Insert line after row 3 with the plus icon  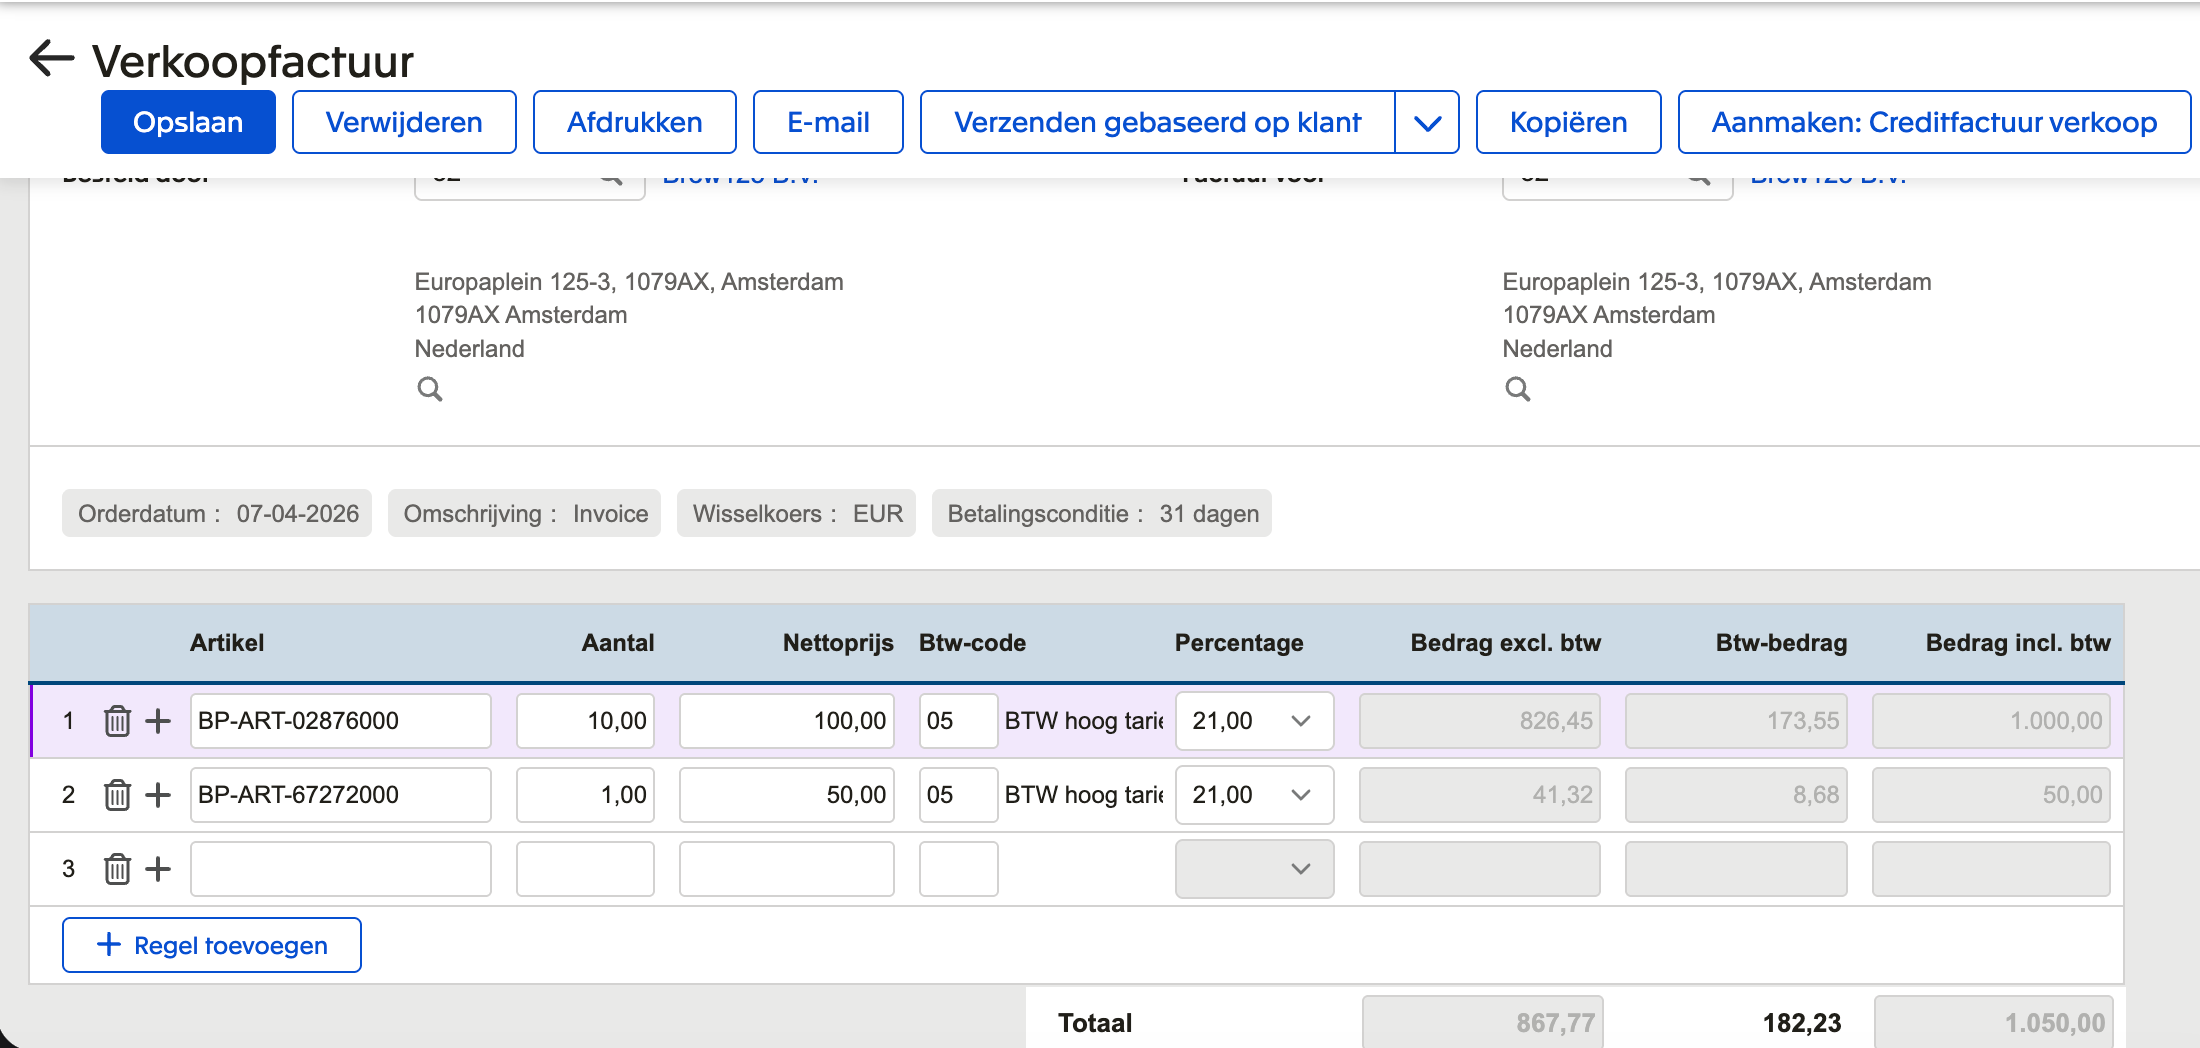pos(158,868)
